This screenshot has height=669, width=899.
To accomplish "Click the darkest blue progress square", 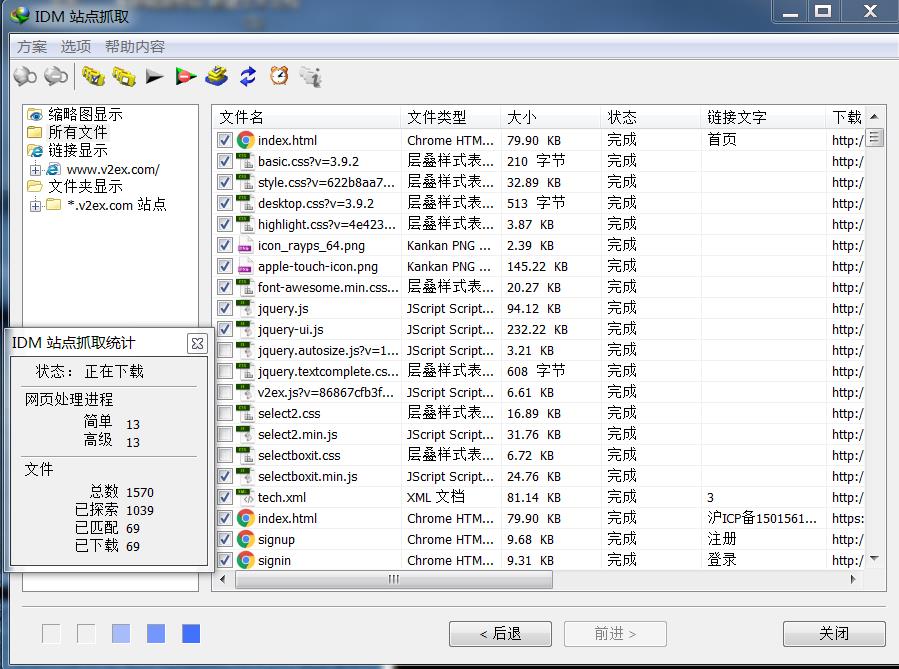I will pyautogui.click(x=191, y=633).
